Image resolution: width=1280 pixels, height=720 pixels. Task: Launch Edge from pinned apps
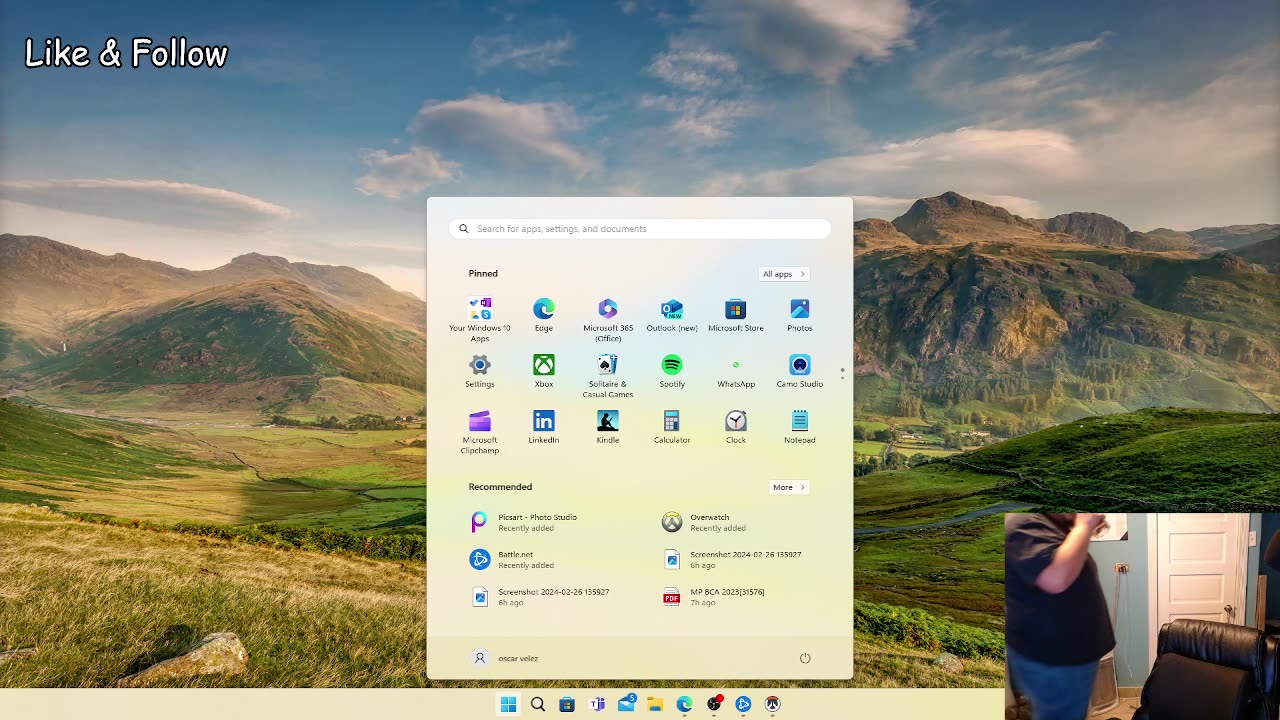pos(544,315)
